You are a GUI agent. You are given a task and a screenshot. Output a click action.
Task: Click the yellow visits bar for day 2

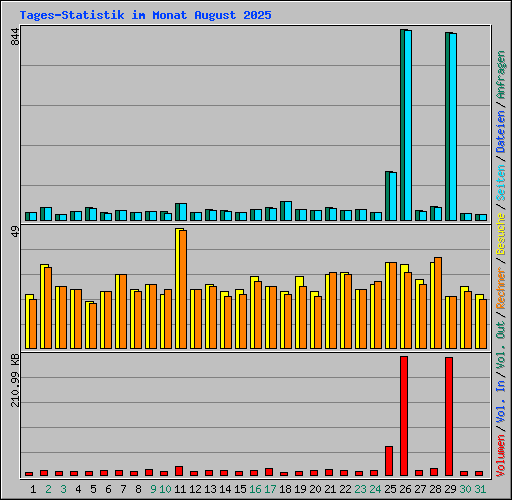43,307
